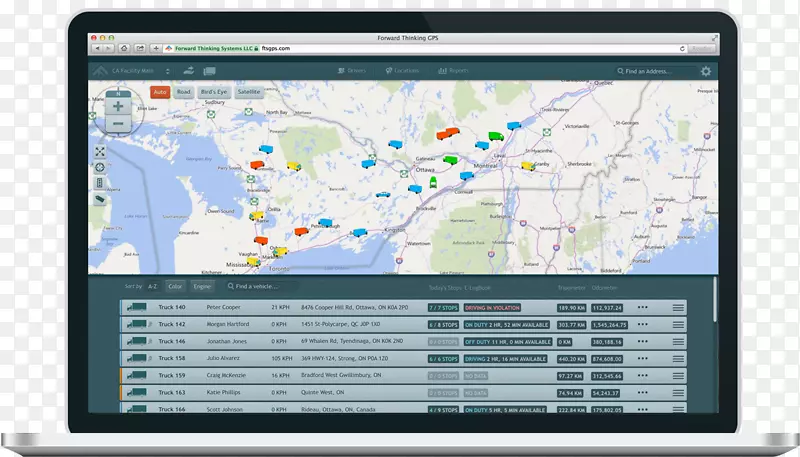Switch map view to Satellite

249,92
